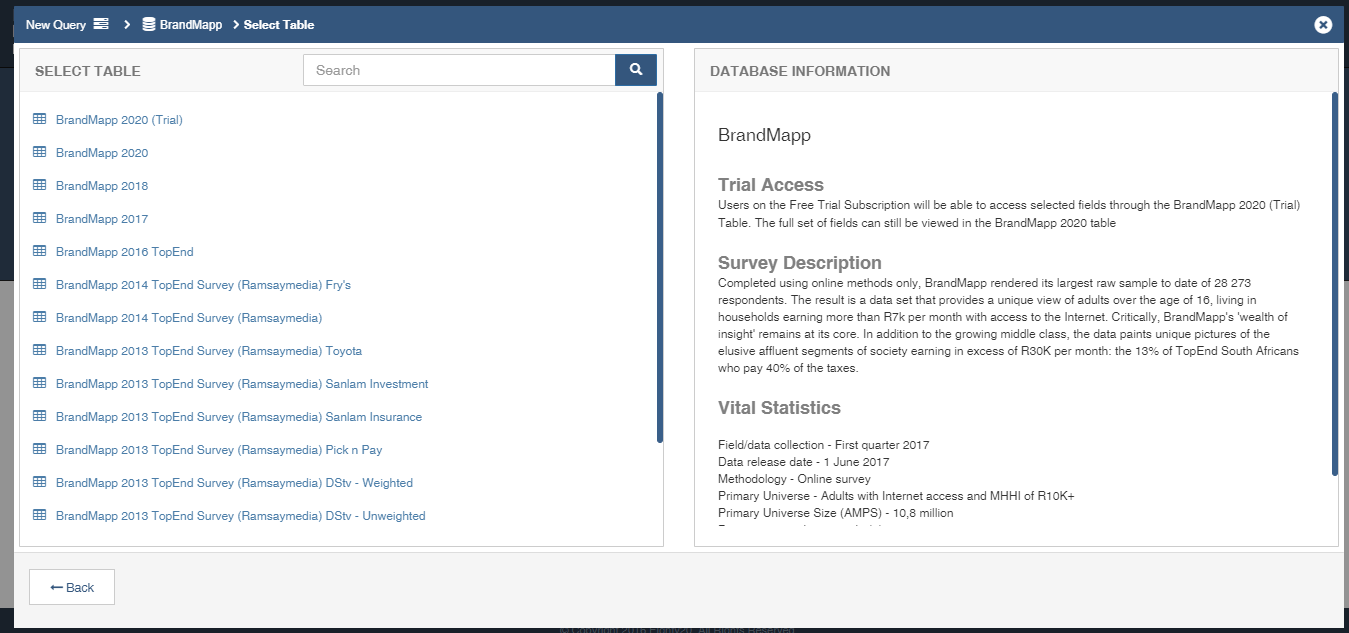Click the New Query list icon
Viewport: 1349px width, 633px height.
101,24
